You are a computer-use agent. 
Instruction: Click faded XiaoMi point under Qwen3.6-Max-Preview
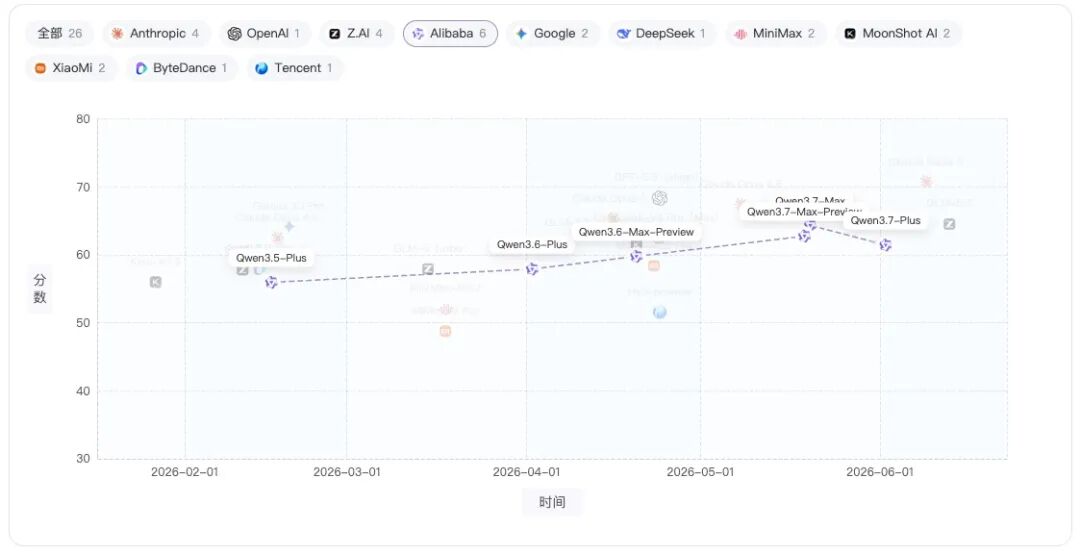click(654, 265)
